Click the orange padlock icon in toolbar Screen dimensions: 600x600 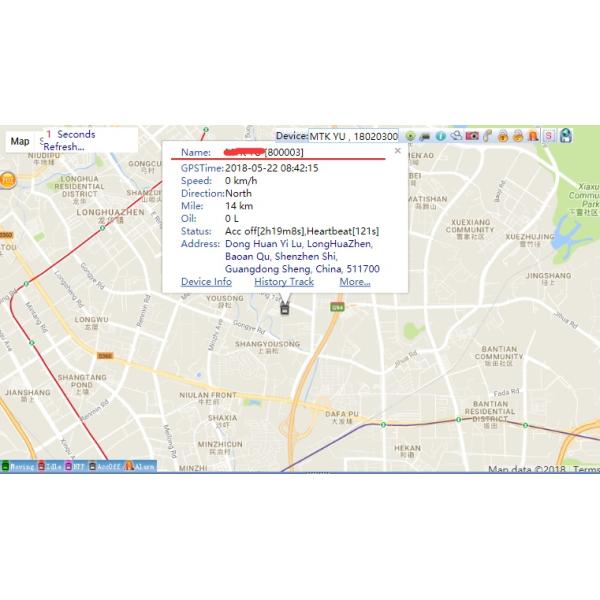tap(503, 136)
